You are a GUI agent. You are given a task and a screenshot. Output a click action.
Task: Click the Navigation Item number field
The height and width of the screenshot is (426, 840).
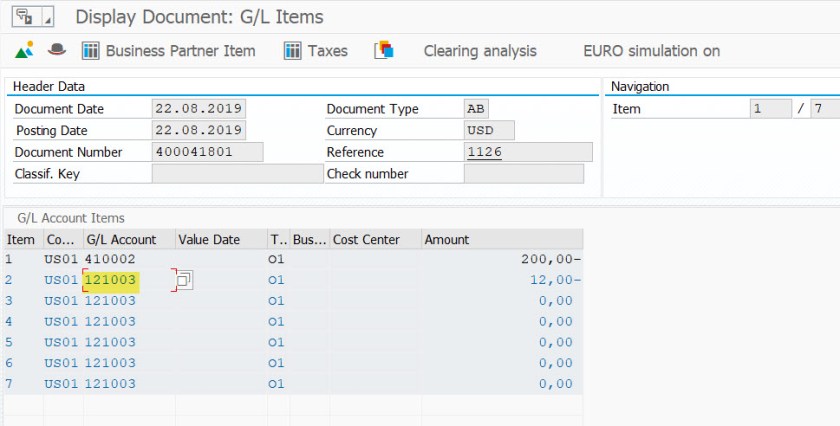click(768, 109)
